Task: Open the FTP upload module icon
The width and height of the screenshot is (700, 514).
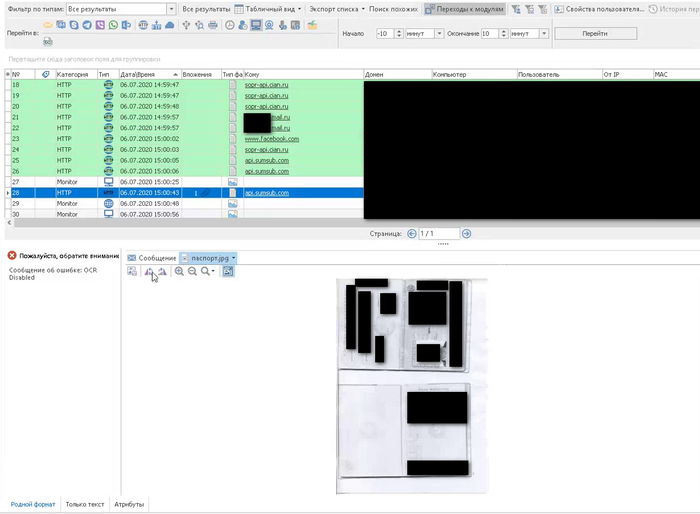Action: coord(156,25)
